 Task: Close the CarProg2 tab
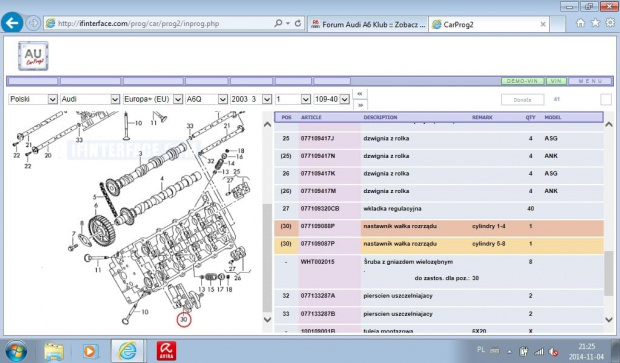click(543, 25)
